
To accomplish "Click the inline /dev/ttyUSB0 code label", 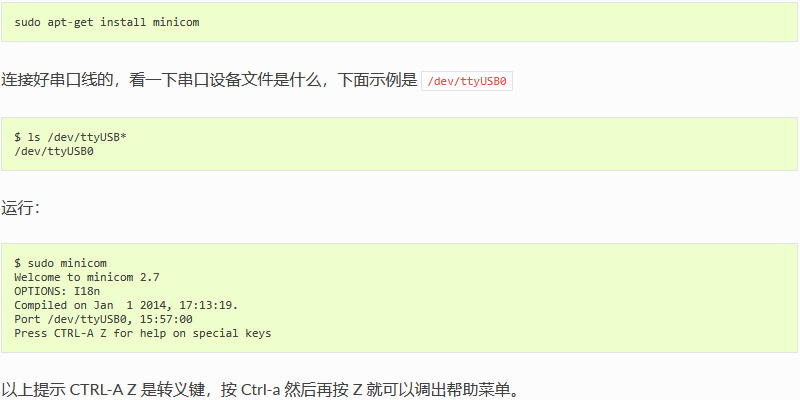I will coord(467,81).
